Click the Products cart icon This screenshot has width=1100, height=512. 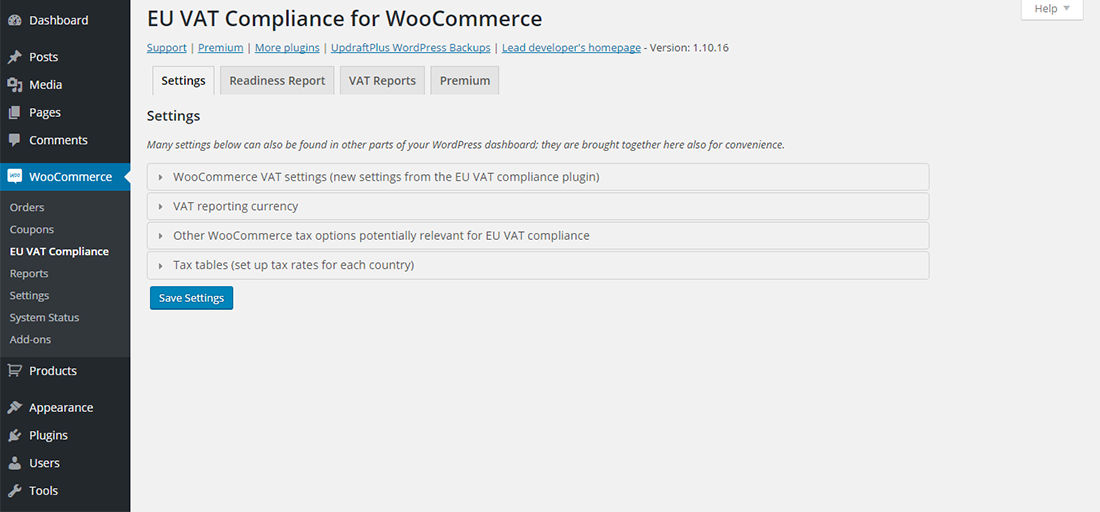[15, 371]
